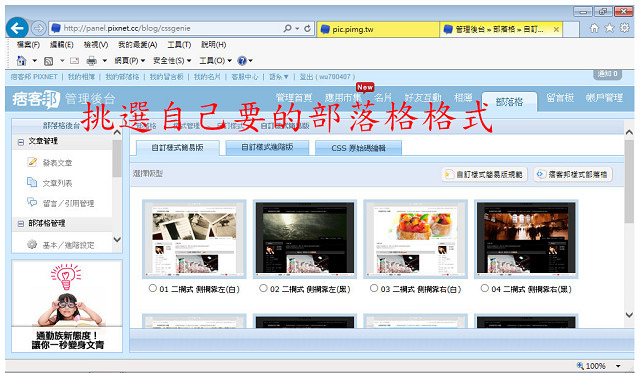Switch to CSS 原始碼編輯 tab
This screenshot has width=640, height=373.
358,148
